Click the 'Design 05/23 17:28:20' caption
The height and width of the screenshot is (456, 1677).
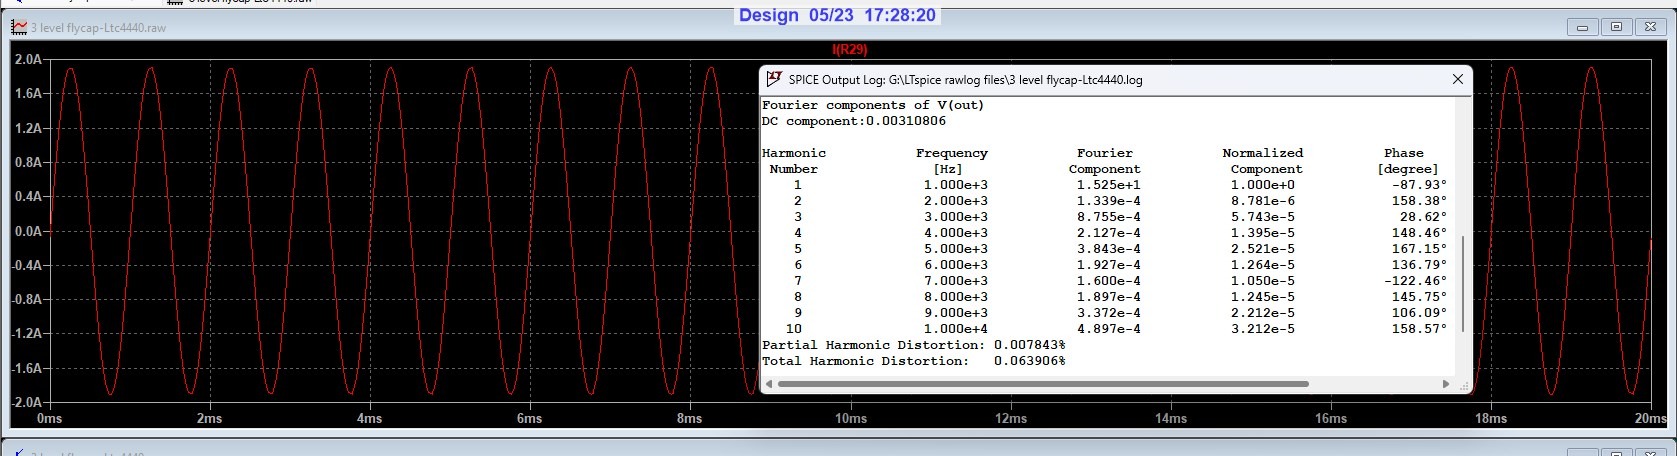pos(837,15)
